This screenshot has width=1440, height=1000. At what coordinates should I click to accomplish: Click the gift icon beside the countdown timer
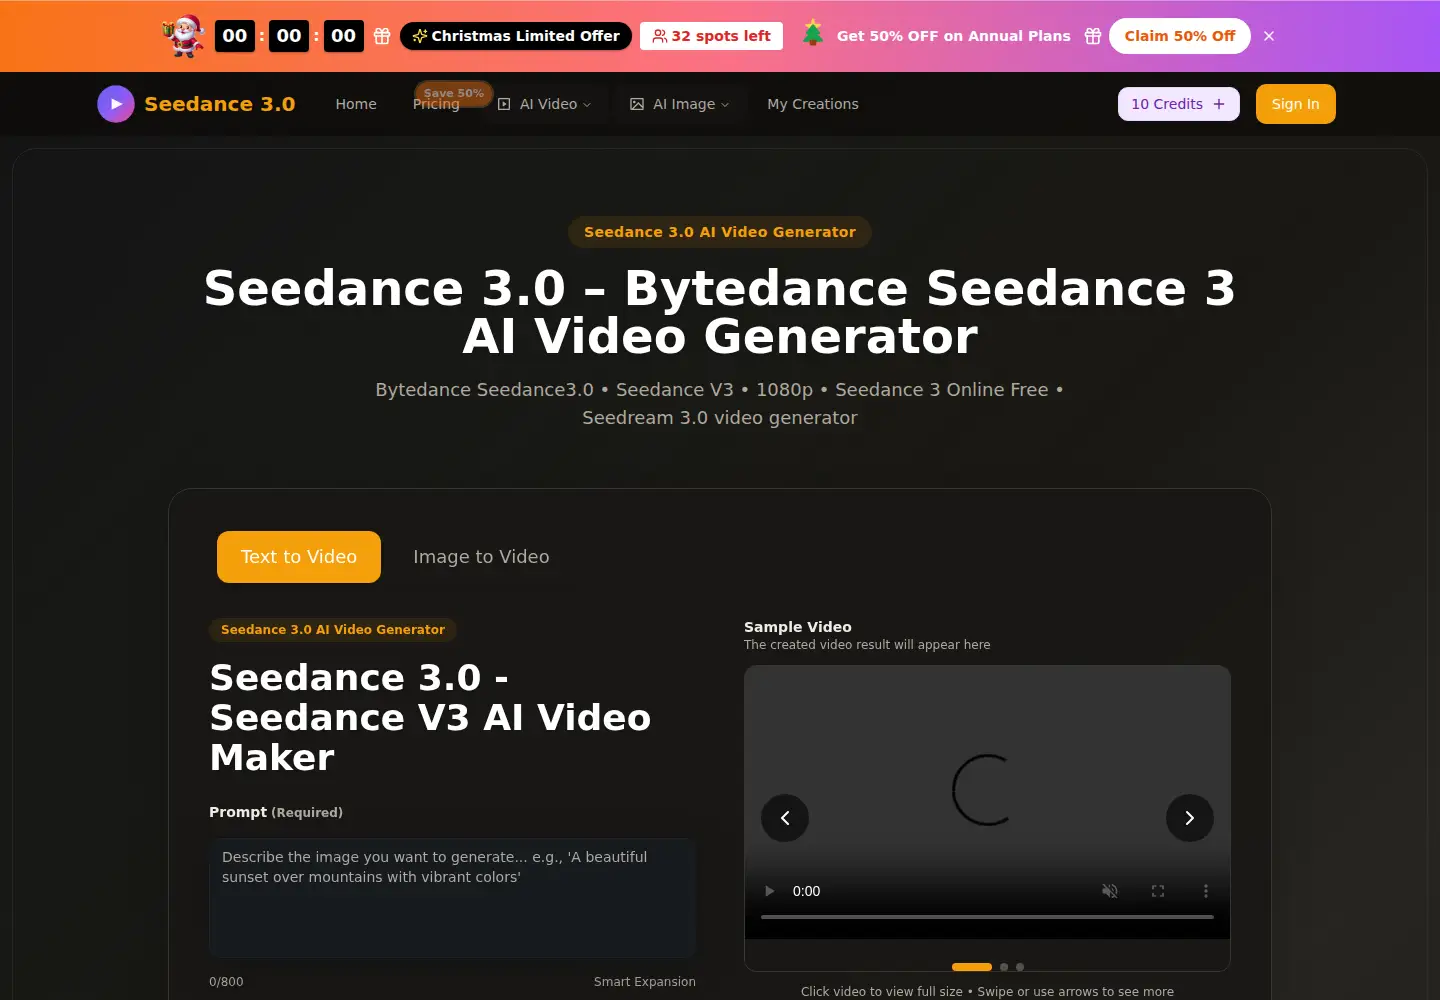point(382,36)
